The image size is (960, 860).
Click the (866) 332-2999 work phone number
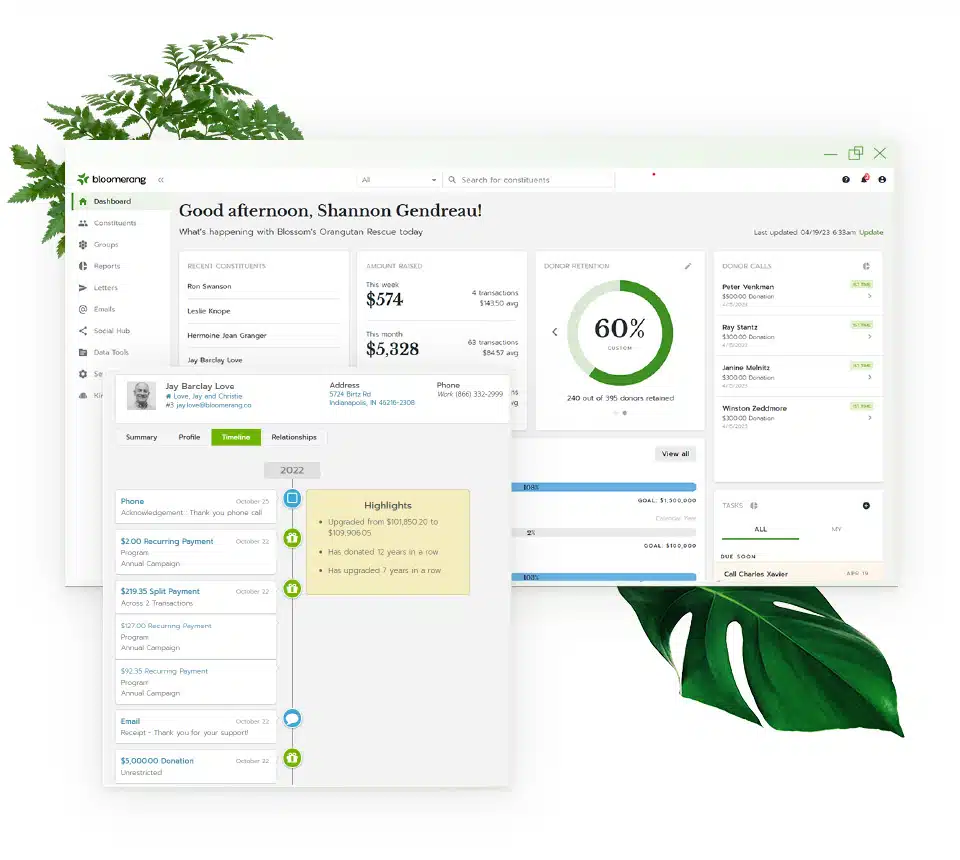click(x=479, y=394)
